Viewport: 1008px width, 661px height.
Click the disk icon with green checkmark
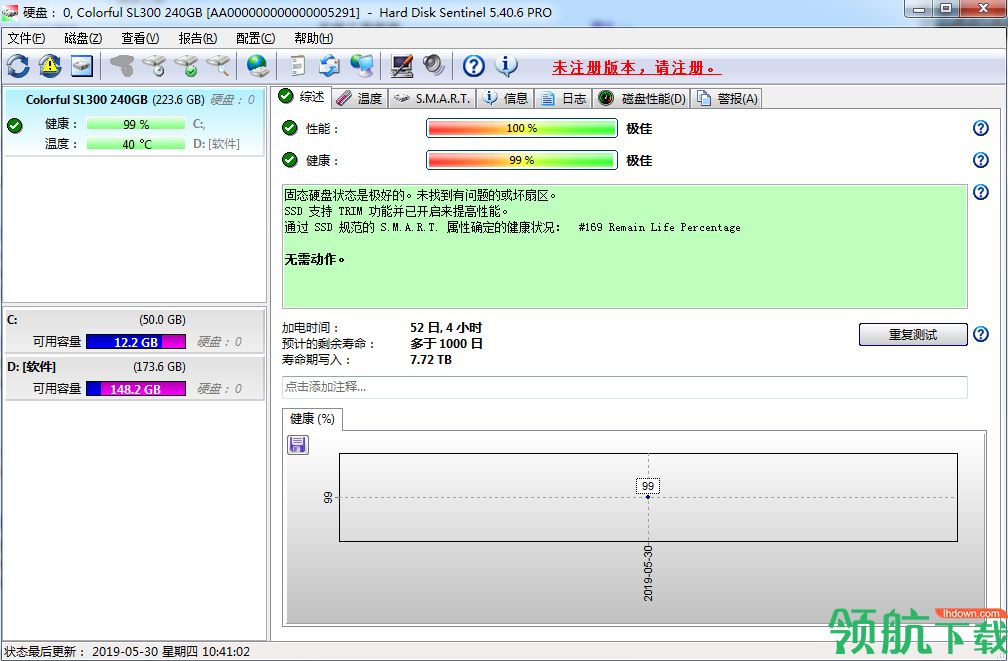pos(186,66)
